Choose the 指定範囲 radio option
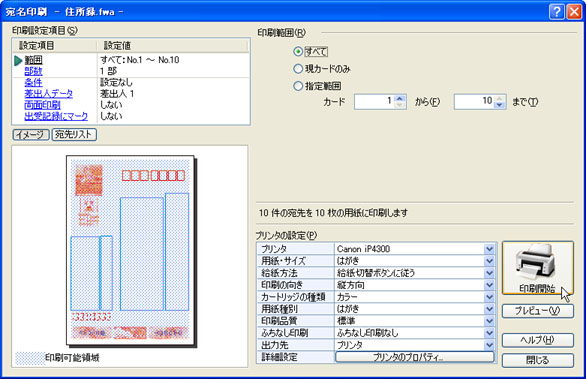 point(298,86)
